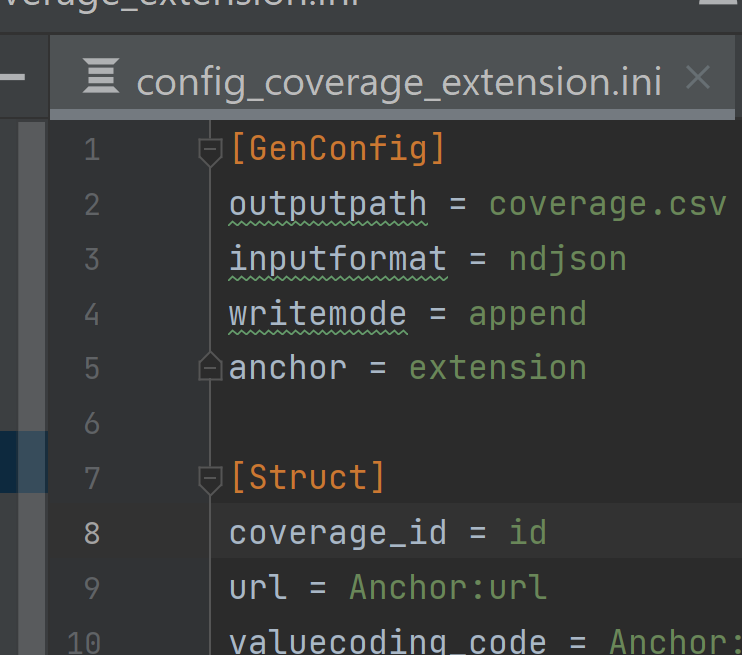This screenshot has width=742, height=655.
Task: Click the append value
Action: pos(528,314)
